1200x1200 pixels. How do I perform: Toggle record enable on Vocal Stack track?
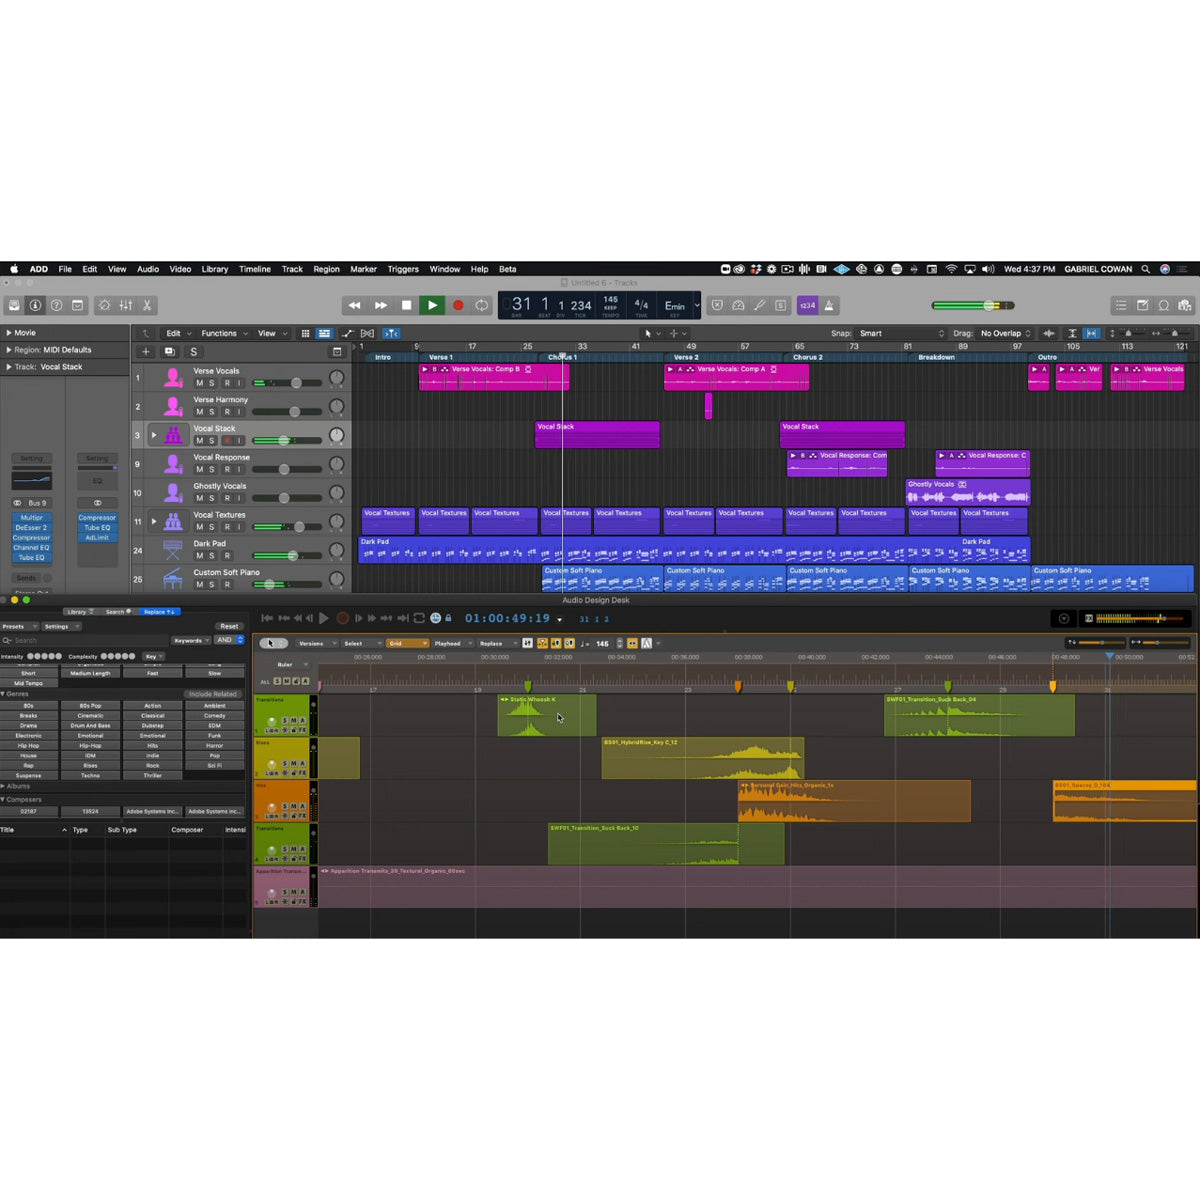226,441
